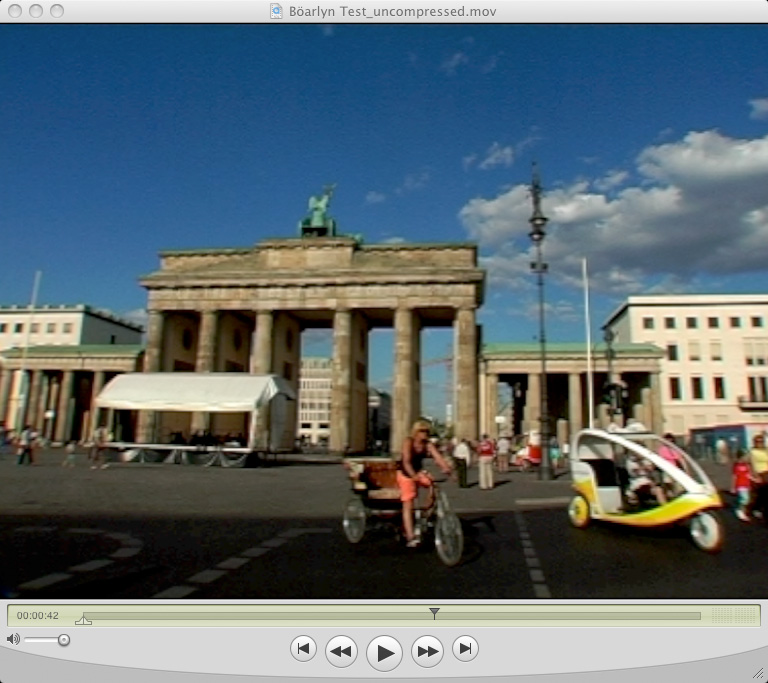Jump to the end of the movie

[465, 648]
